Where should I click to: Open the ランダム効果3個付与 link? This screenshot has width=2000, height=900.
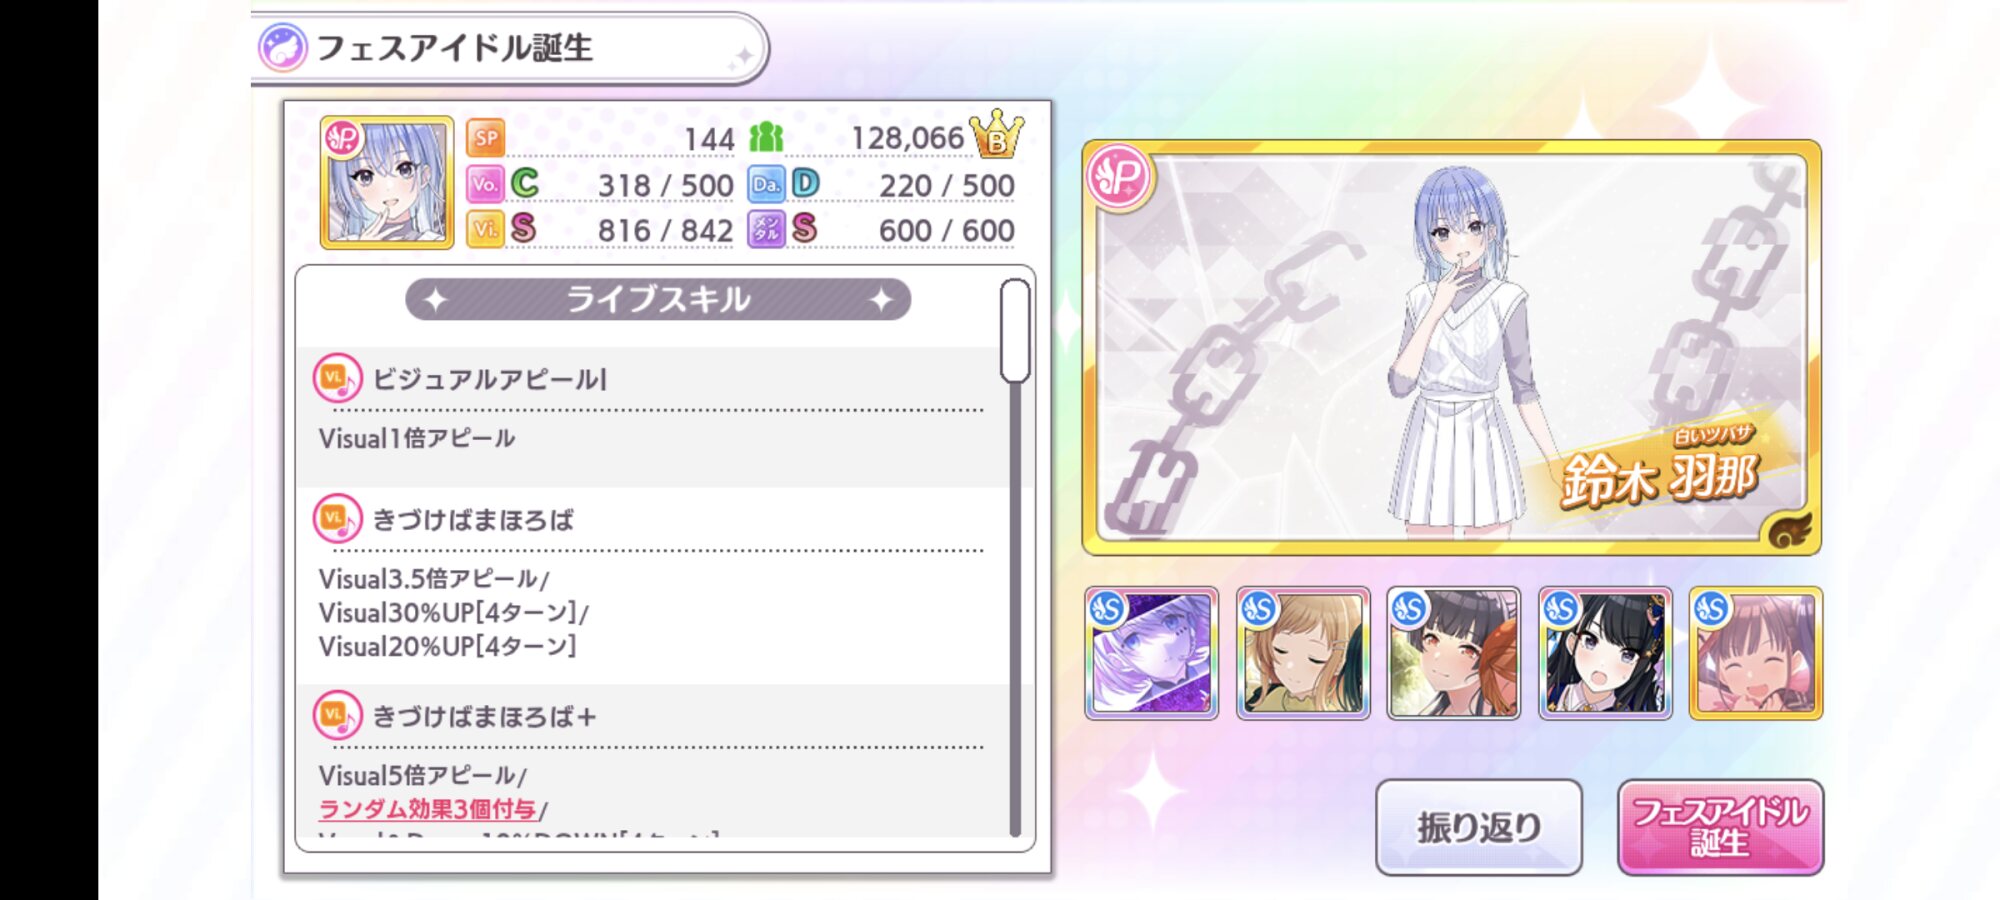428,809
